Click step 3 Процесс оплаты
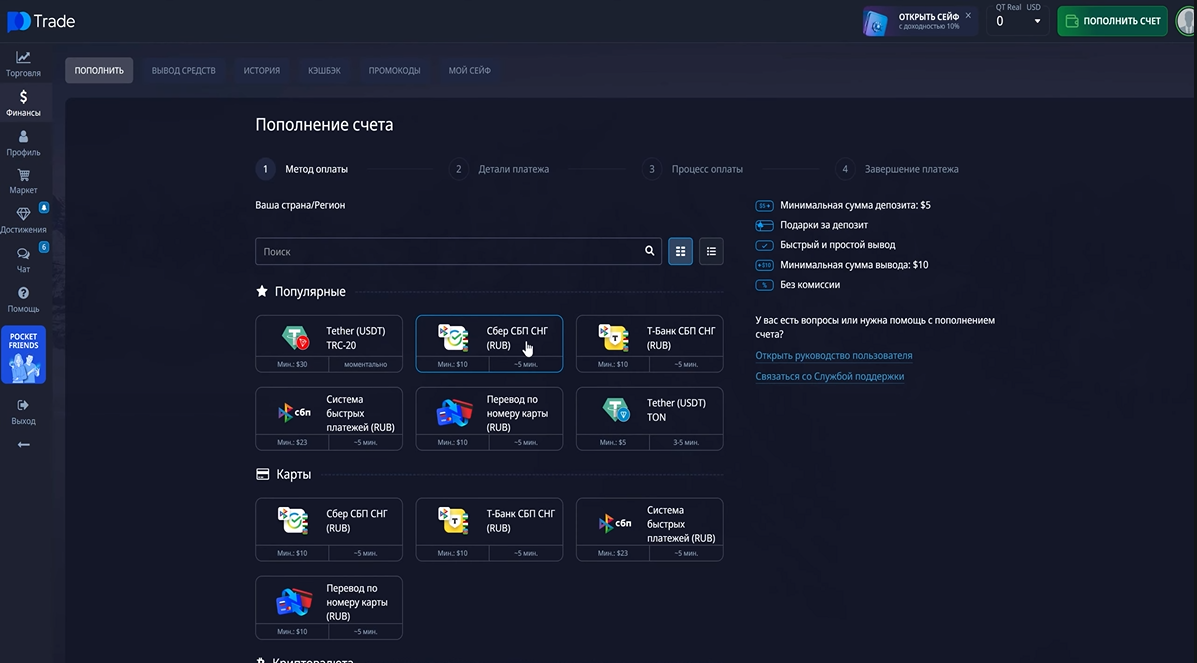Image resolution: width=1197 pixels, height=663 pixels. [692, 169]
